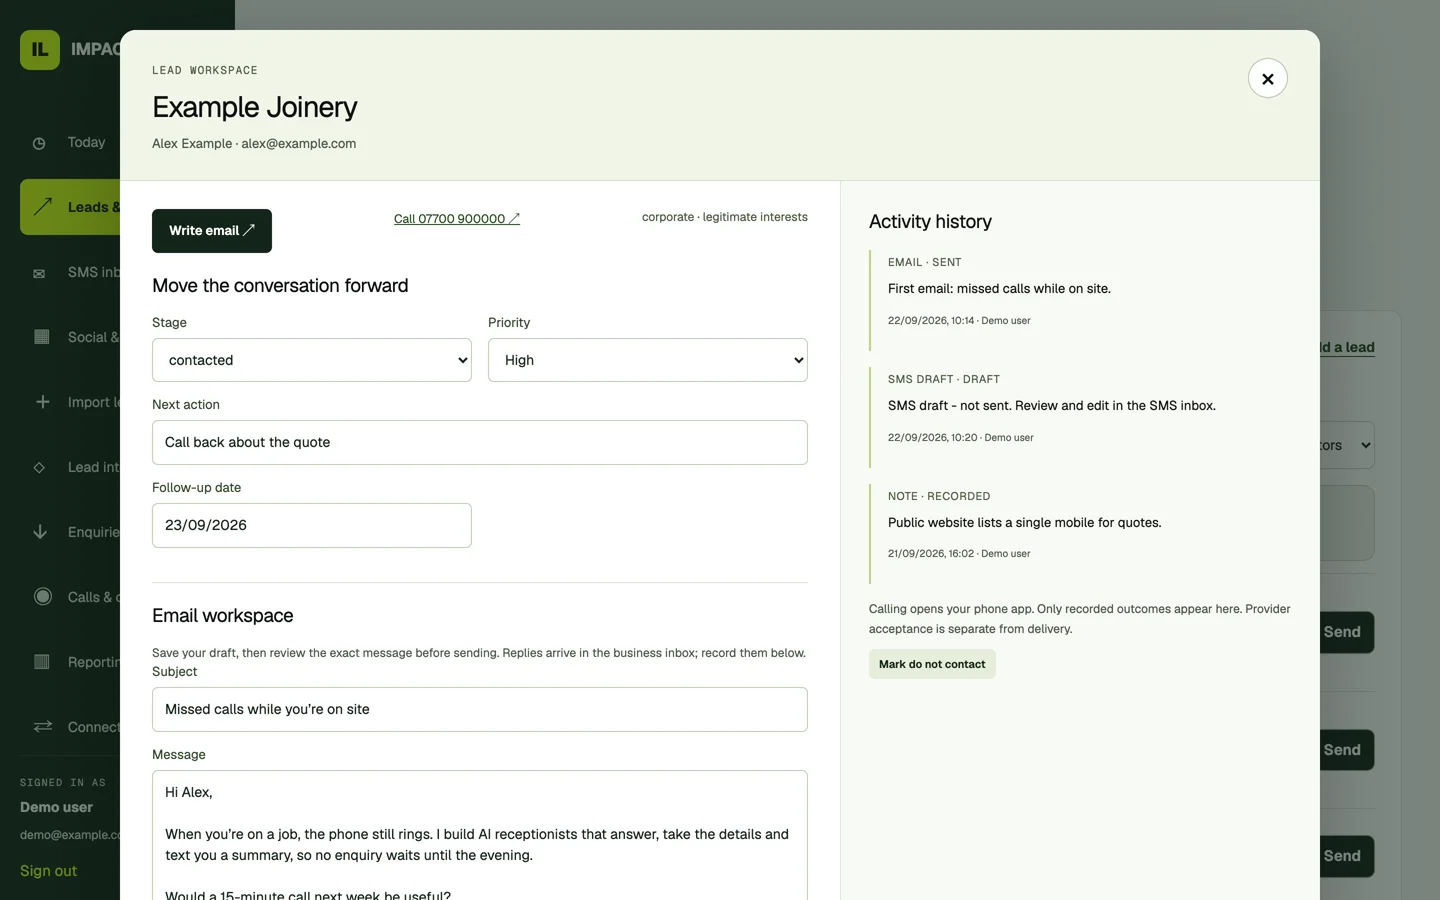This screenshot has width=1440, height=900.
Task: Click Mark do not contact button
Action: 932,664
